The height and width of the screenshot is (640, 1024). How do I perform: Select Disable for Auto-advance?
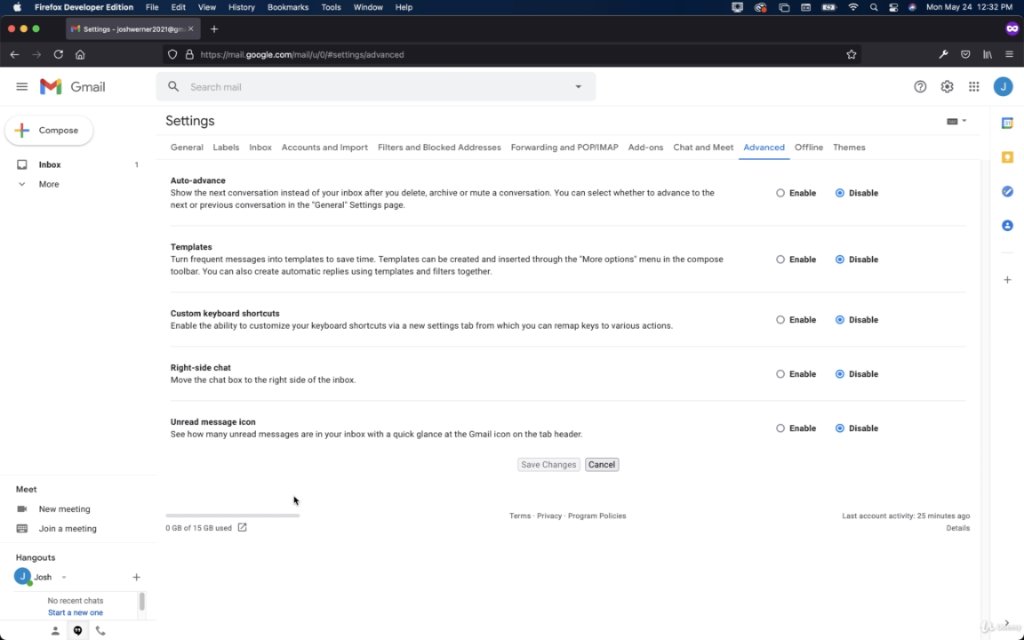coord(840,193)
